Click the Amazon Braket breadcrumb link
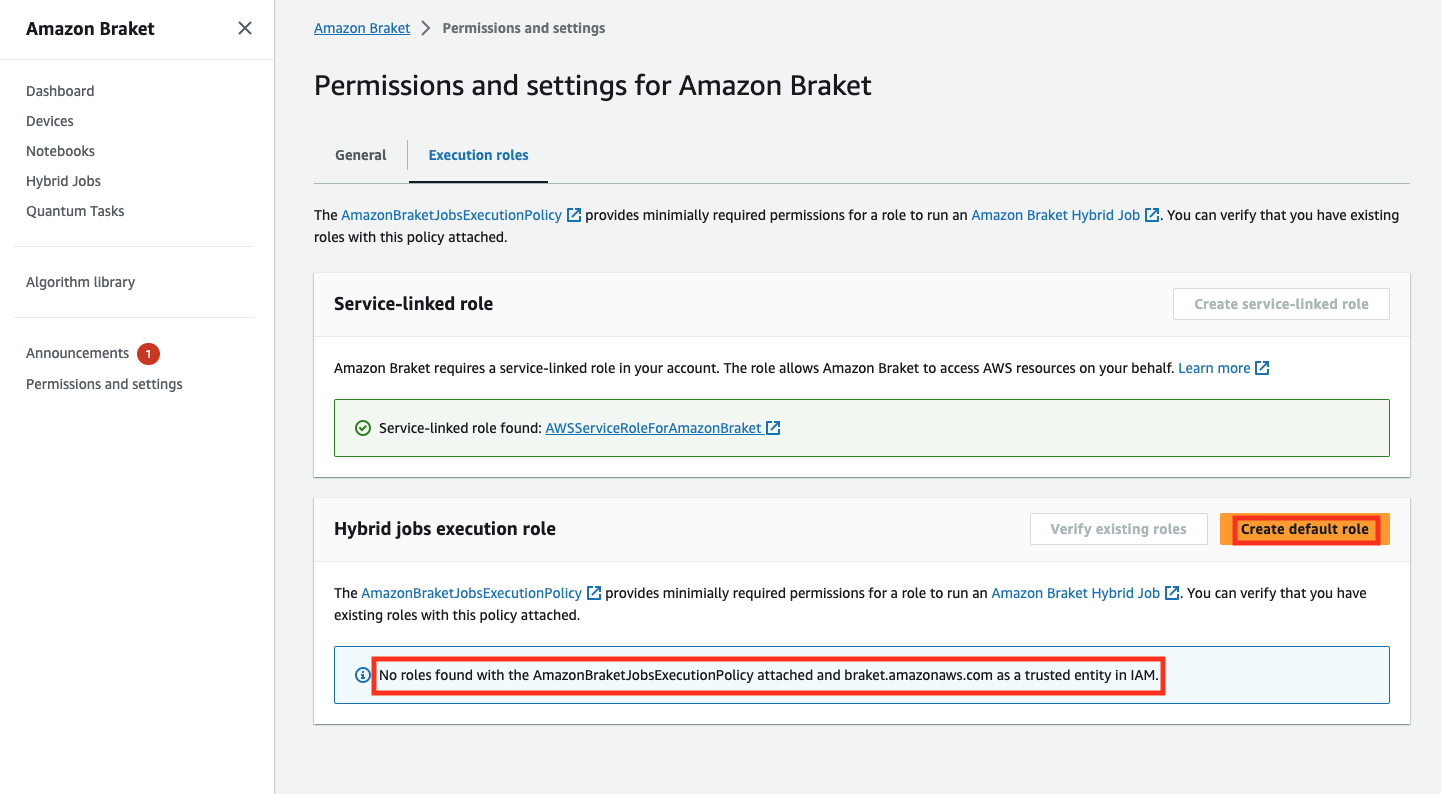The image size is (1441, 794). pyautogui.click(x=362, y=28)
